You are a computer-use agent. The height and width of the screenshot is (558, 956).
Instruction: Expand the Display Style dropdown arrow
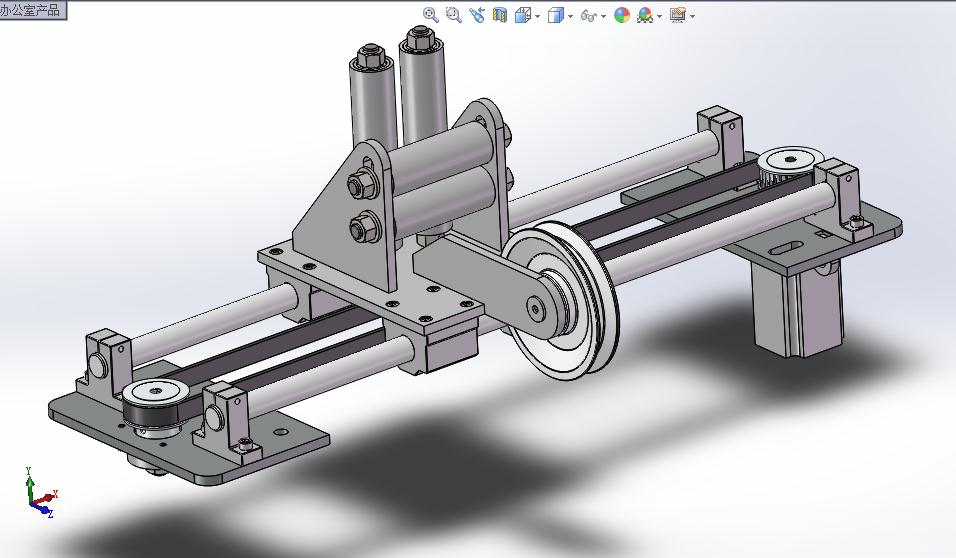(571, 16)
